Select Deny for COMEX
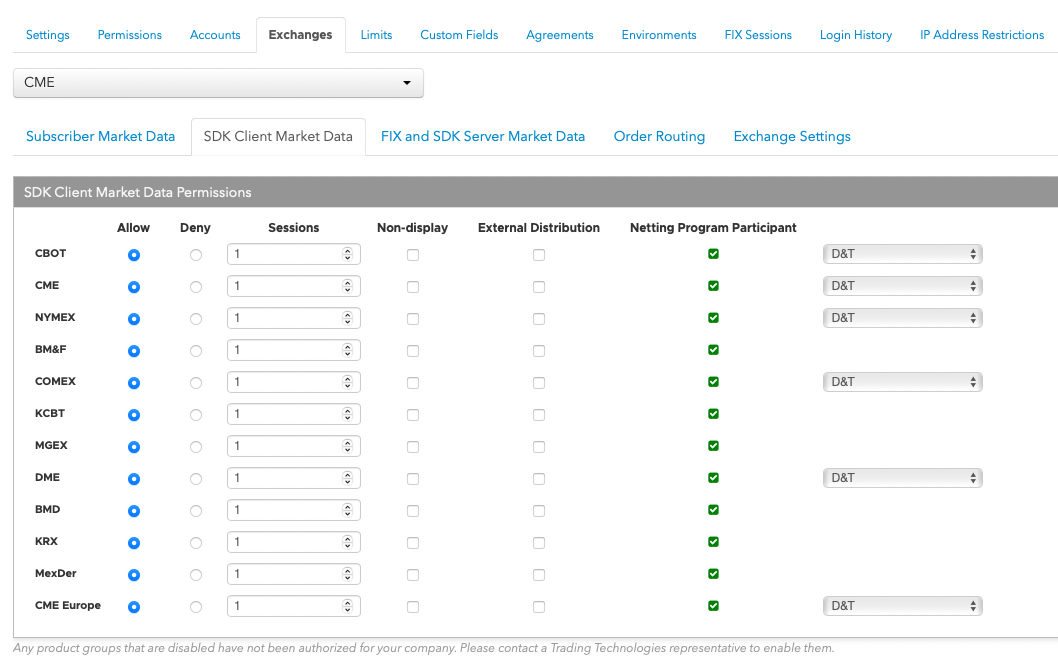Viewport: 1058px width, 663px height. (196, 383)
